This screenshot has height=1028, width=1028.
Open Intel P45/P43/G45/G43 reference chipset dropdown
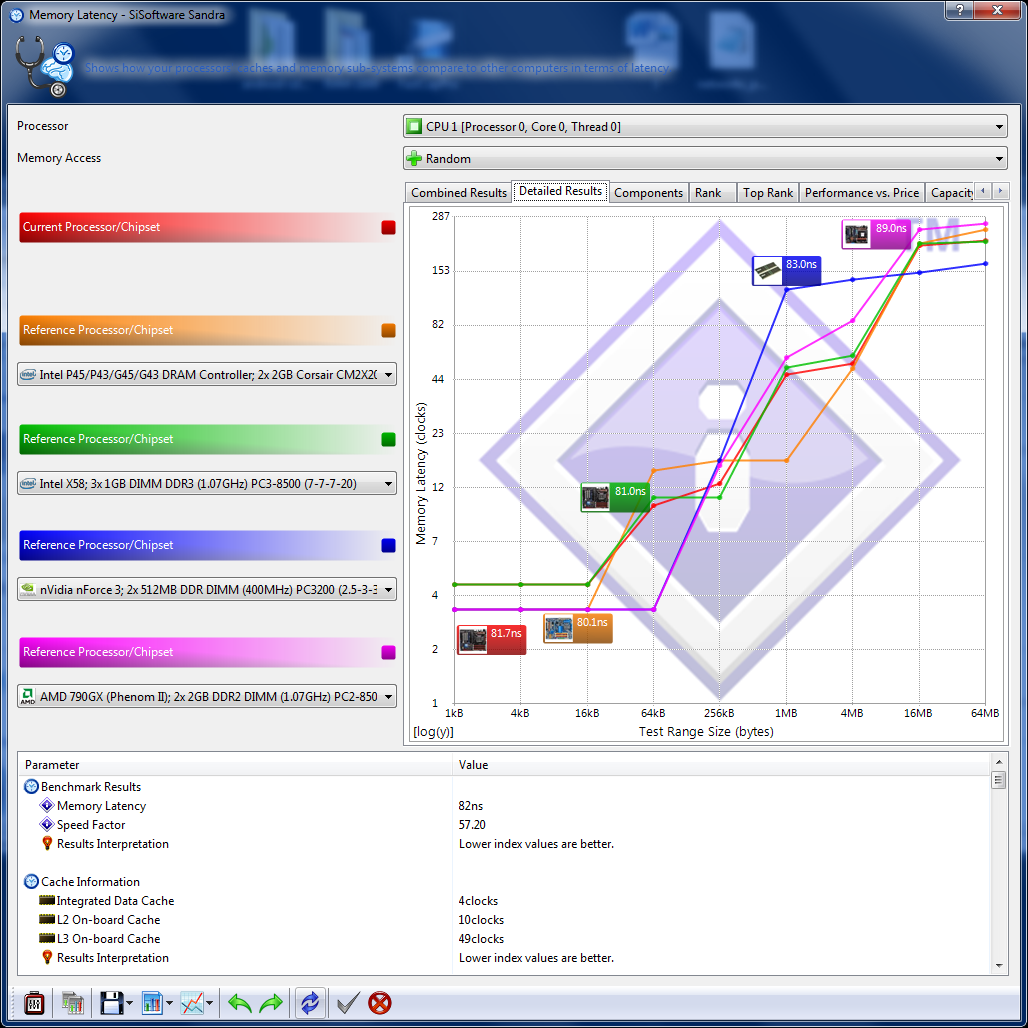click(x=207, y=374)
